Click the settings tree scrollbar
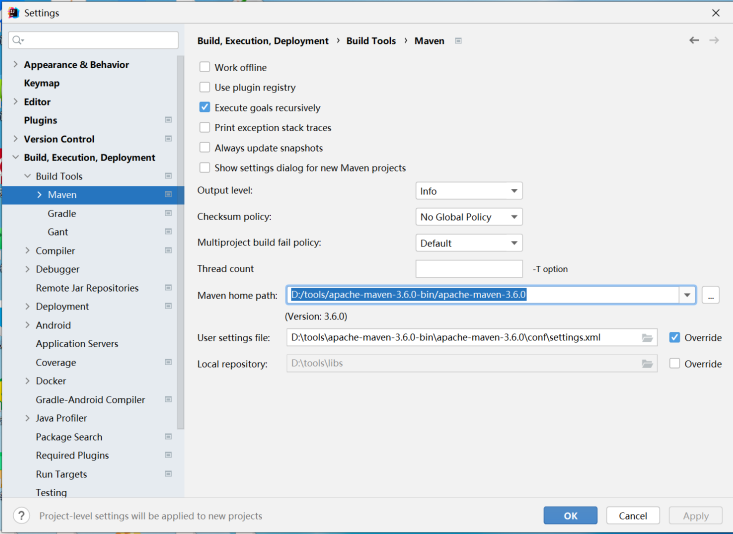The height and width of the screenshot is (534, 733). coord(180,242)
